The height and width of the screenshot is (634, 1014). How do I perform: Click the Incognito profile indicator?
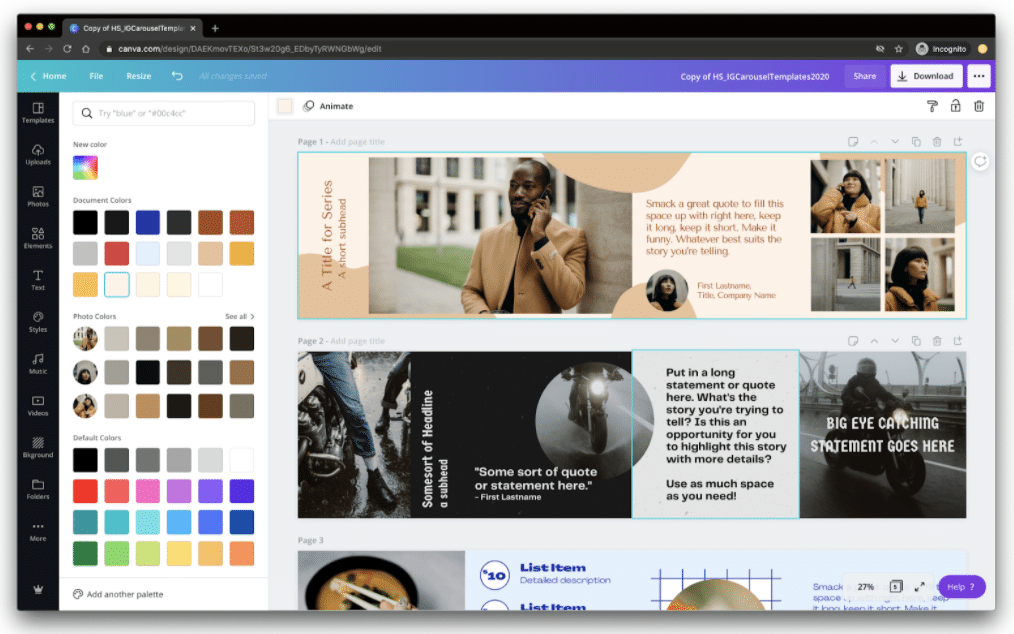pos(942,49)
